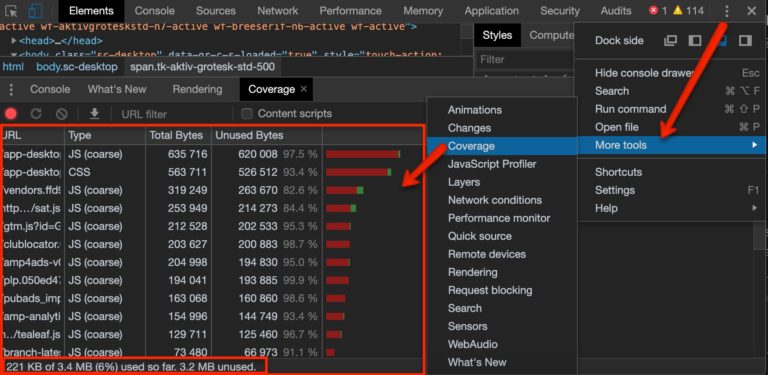
Task: Switch to the Network tab
Action: pos(277,11)
